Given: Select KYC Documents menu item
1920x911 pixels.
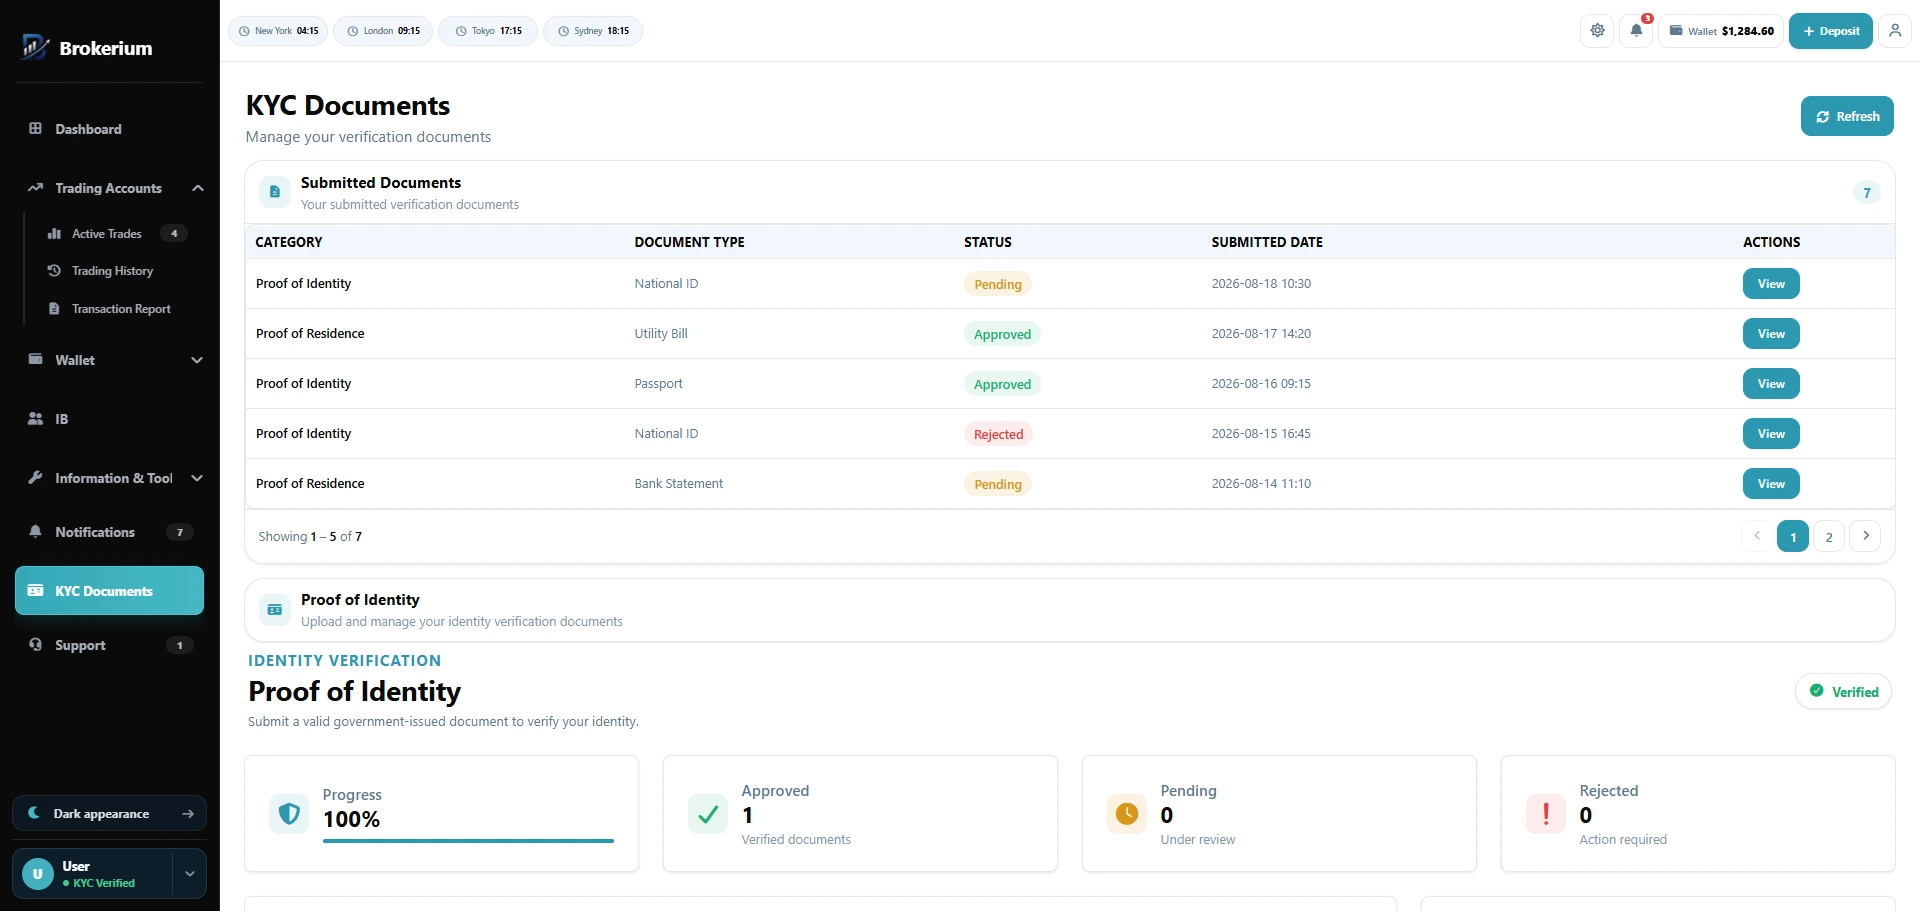Looking at the screenshot, I should 110,591.
